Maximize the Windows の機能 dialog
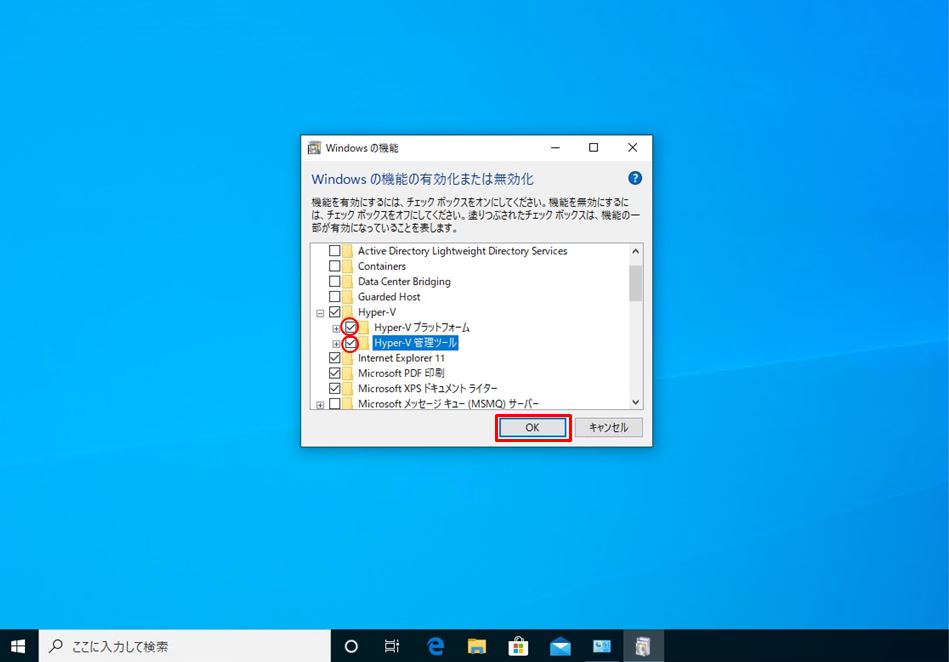This screenshot has width=949, height=662. [594, 148]
